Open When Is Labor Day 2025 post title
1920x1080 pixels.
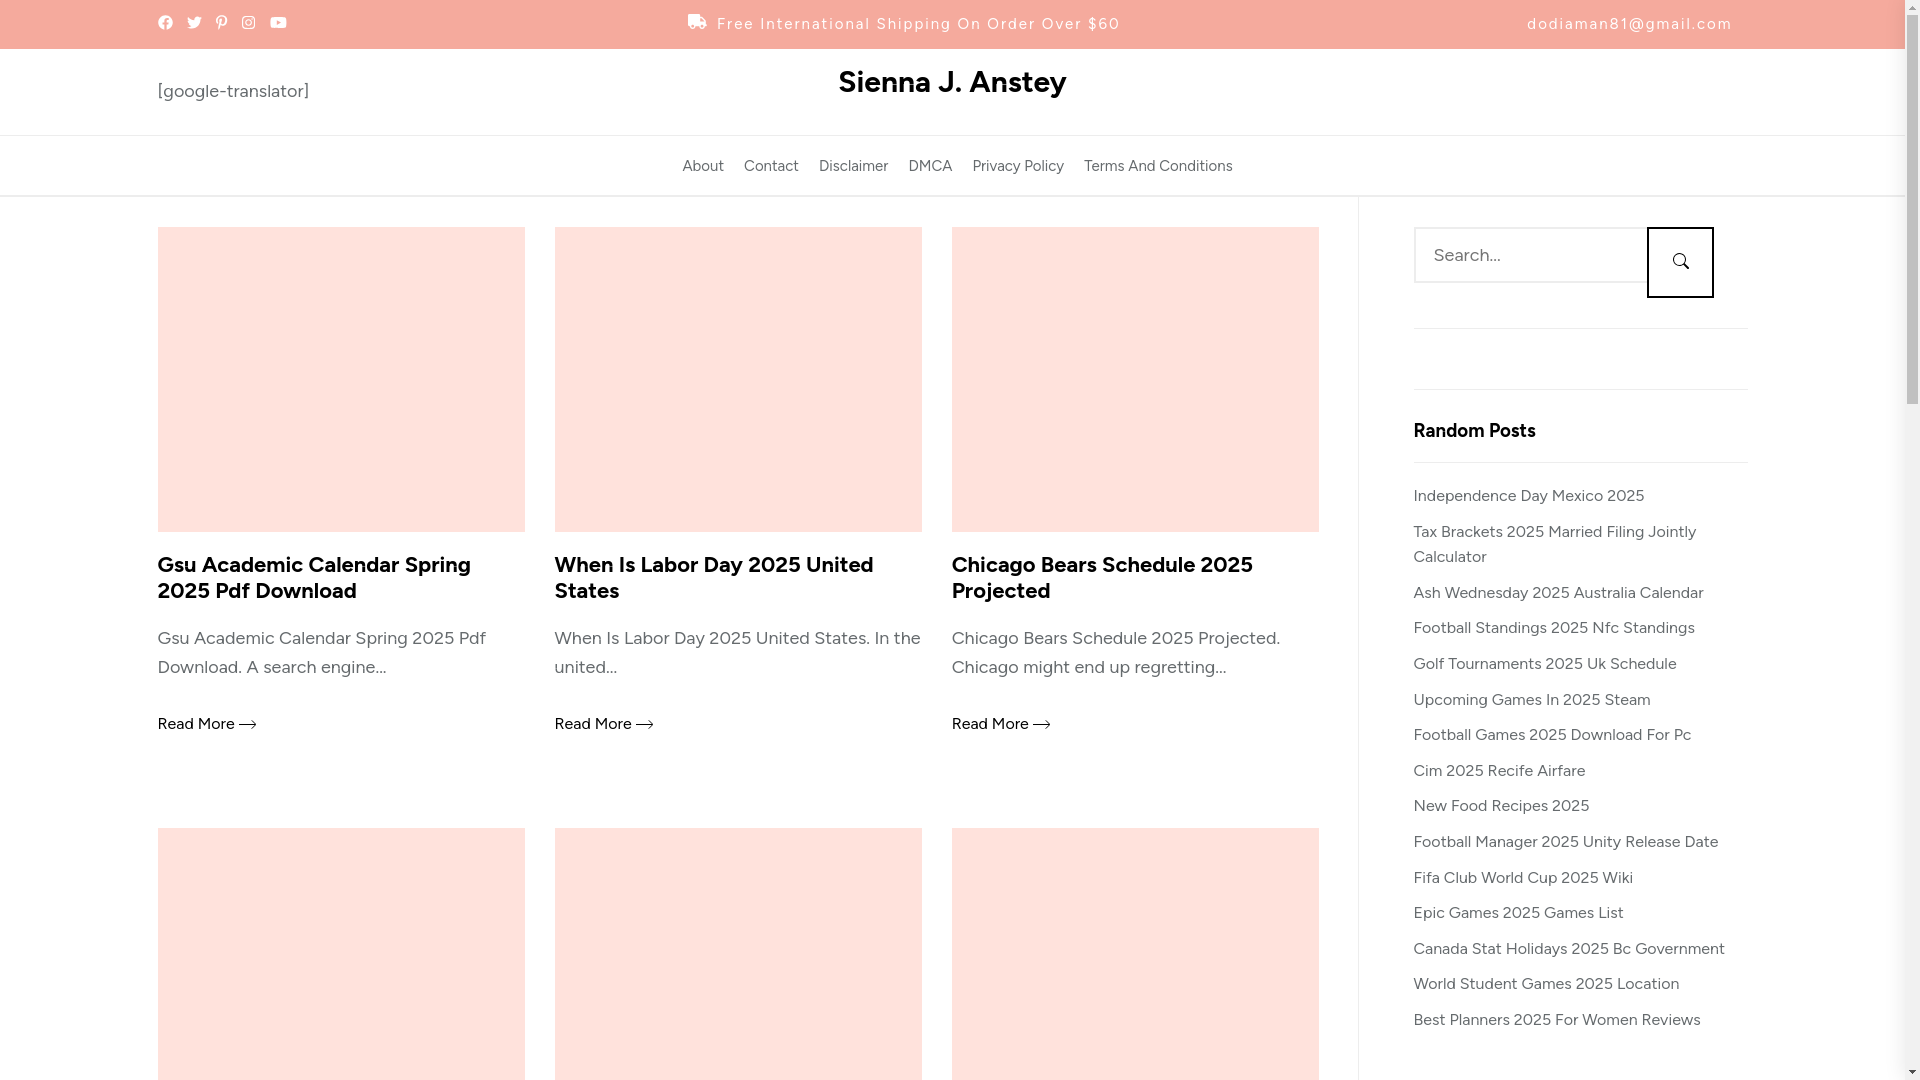click(713, 577)
